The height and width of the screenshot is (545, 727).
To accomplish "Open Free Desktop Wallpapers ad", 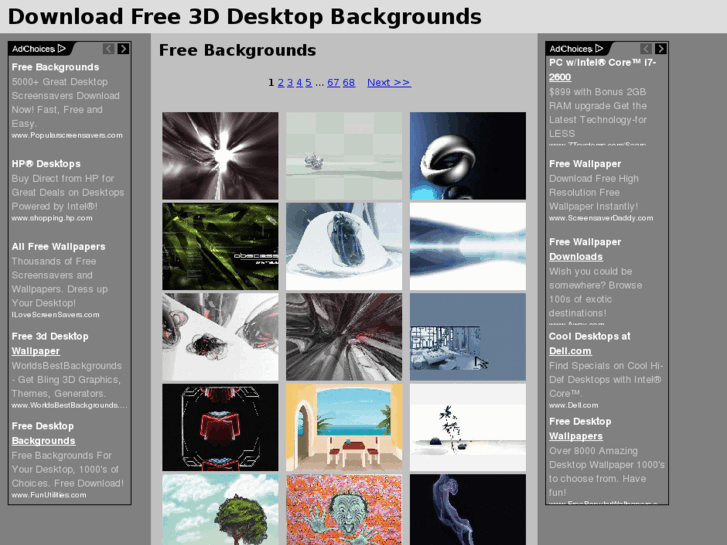I will (580, 429).
